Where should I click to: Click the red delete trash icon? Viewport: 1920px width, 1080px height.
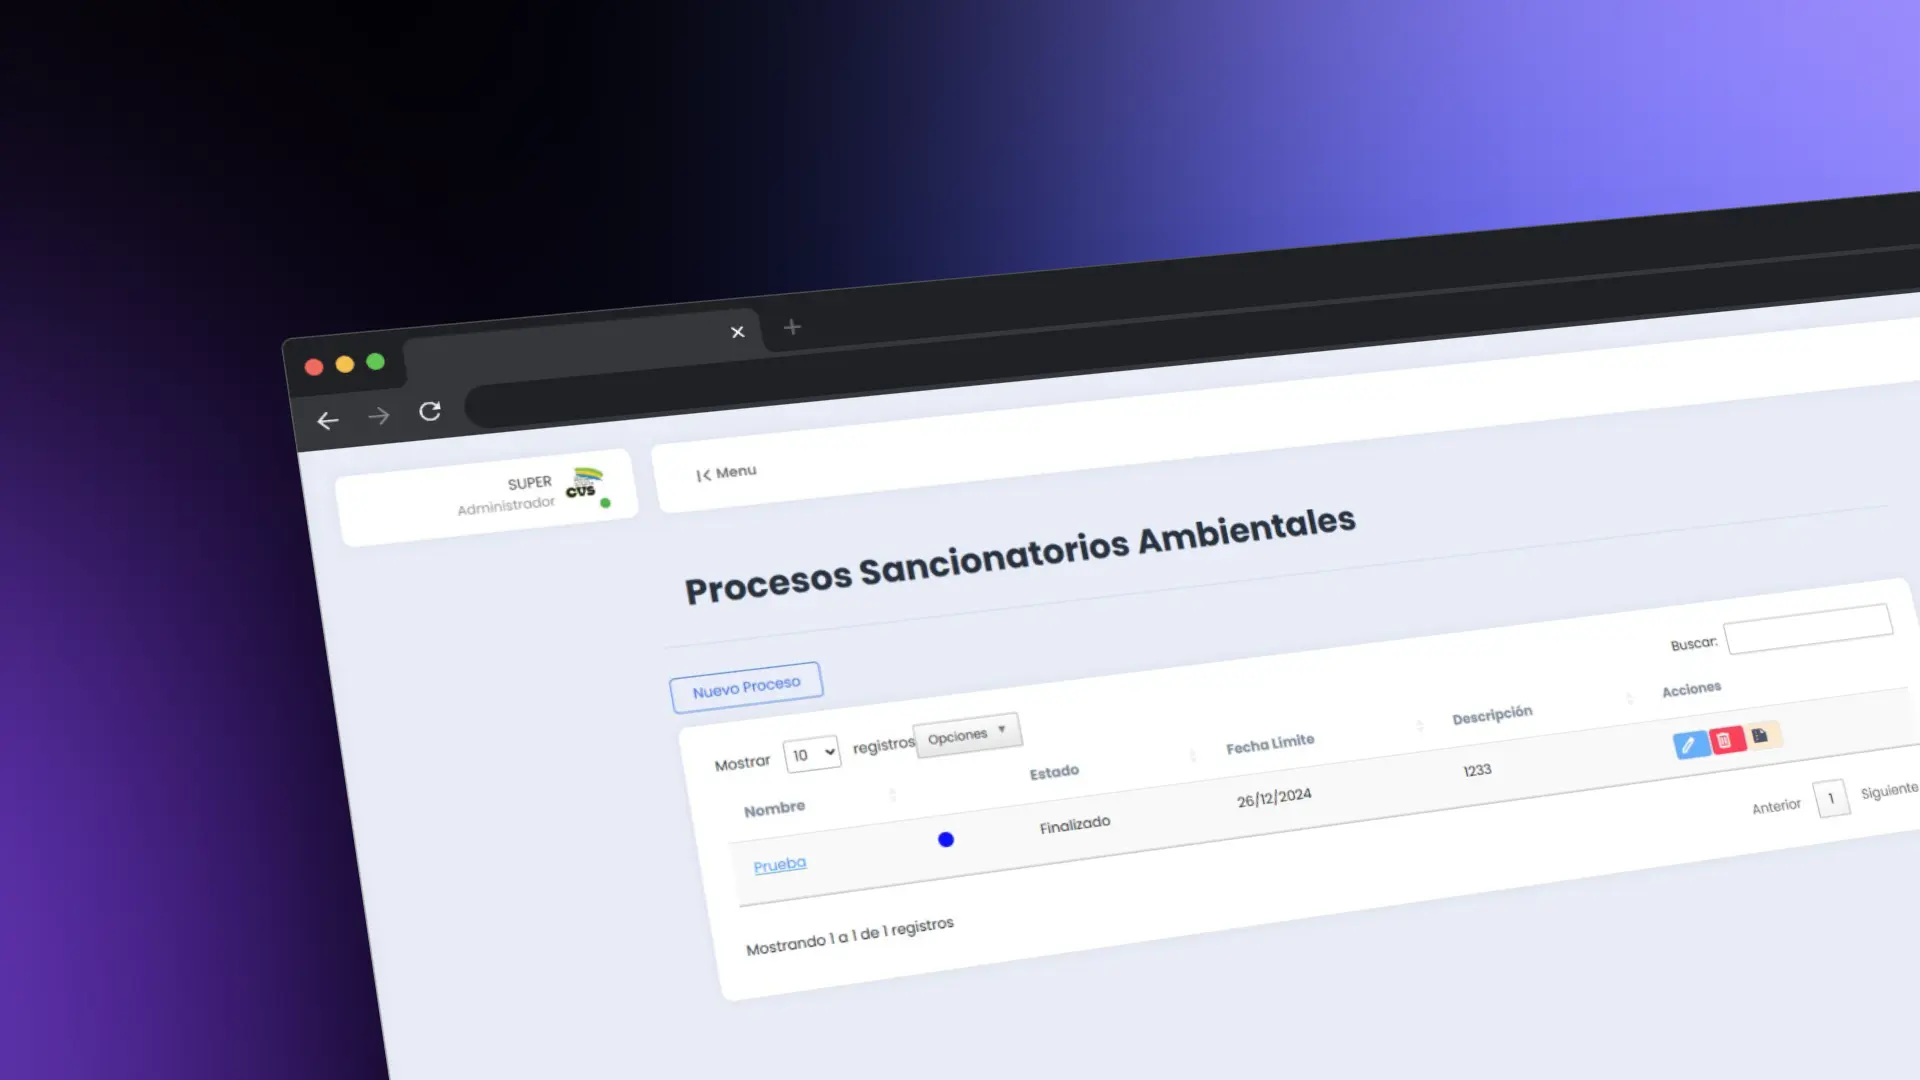point(1726,740)
